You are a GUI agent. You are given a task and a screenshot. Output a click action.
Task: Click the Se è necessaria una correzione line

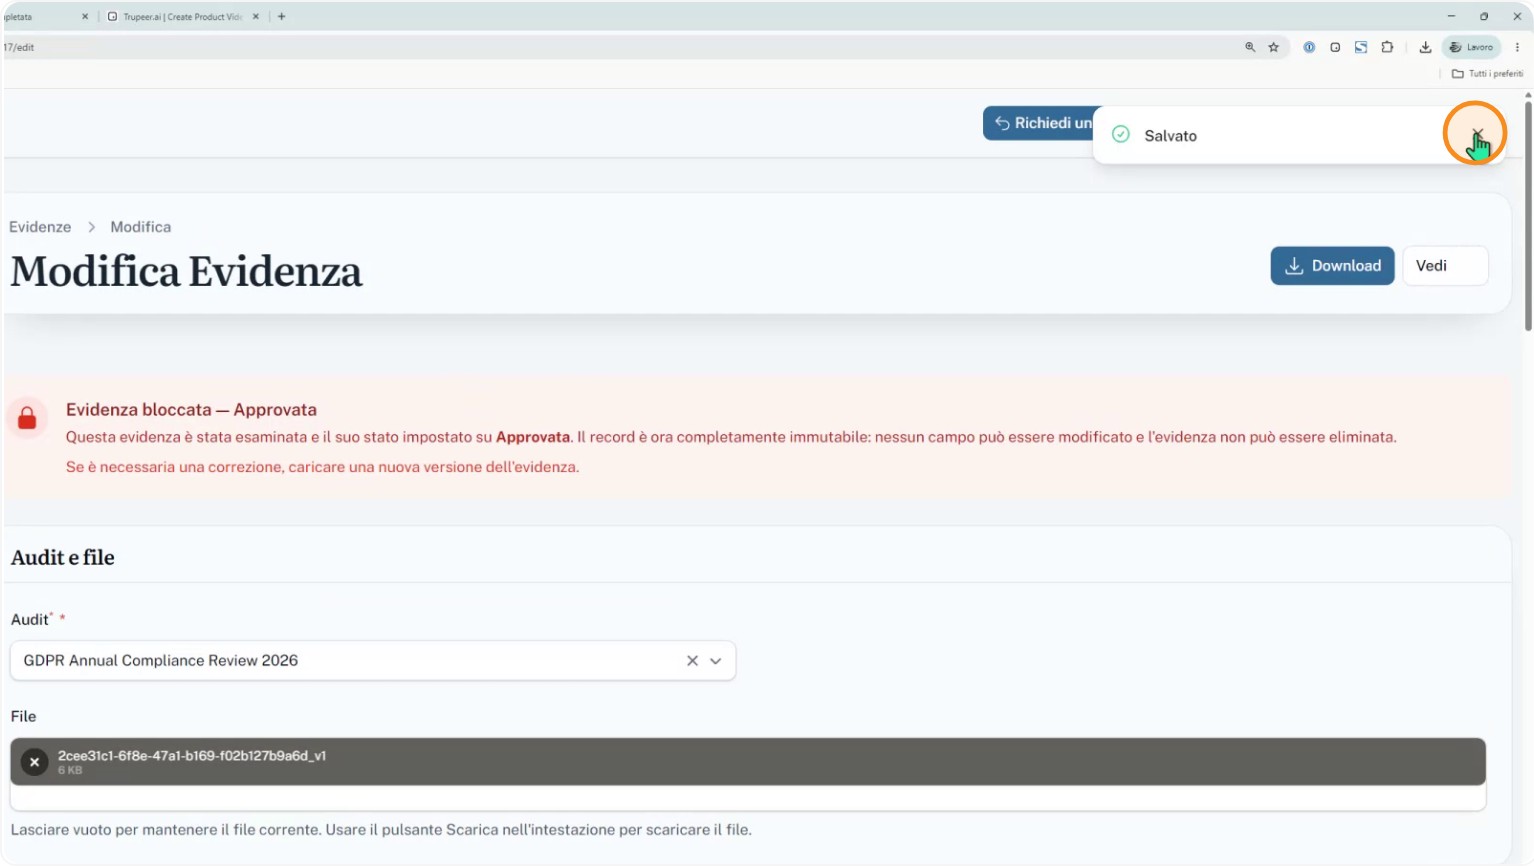[x=322, y=467]
